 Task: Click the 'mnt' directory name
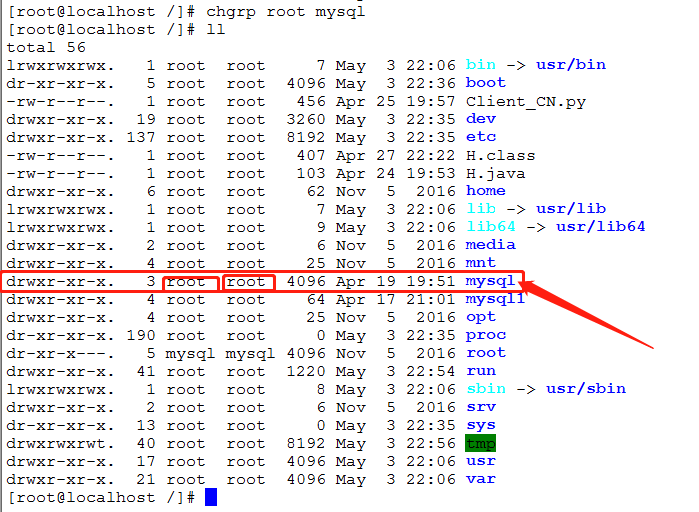click(x=481, y=263)
